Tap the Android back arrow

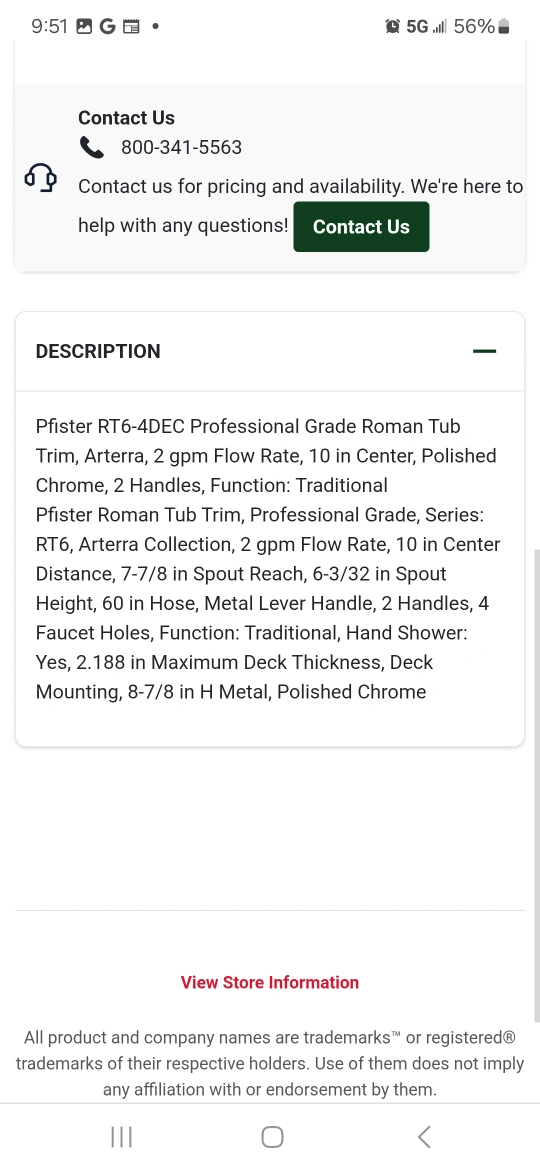424,1136
